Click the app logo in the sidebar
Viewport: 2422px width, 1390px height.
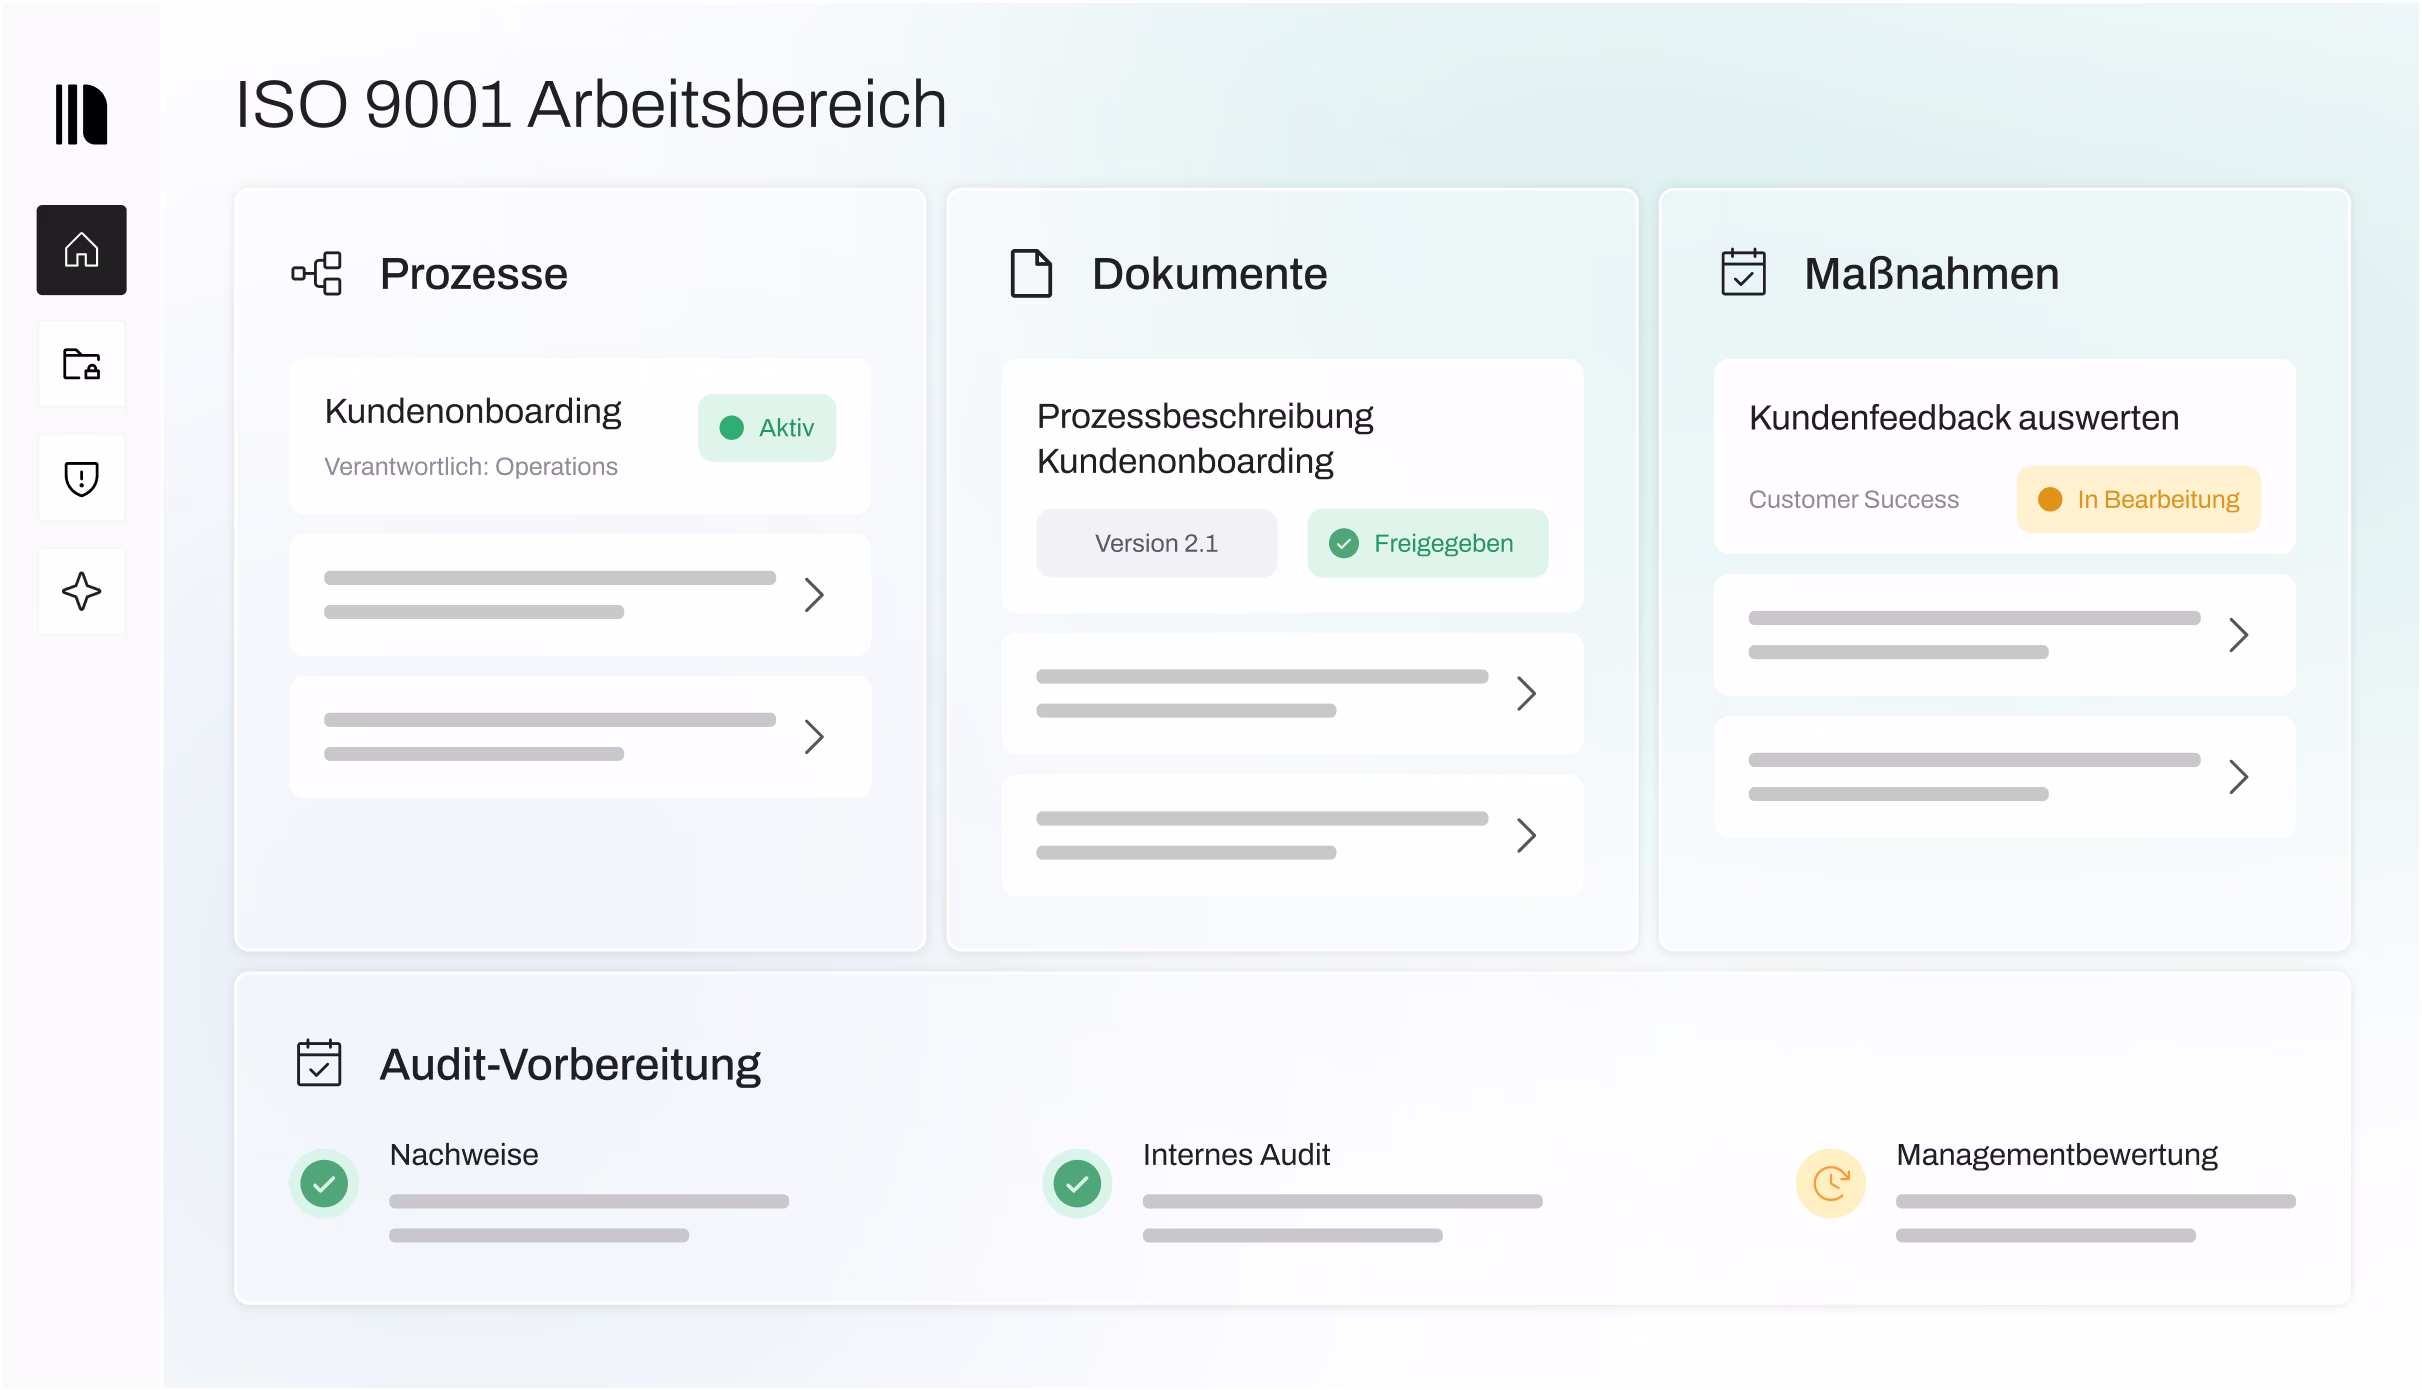tap(81, 114)
